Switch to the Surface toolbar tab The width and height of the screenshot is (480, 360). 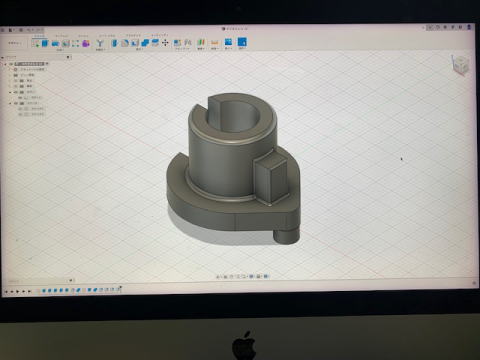tap(62, 36)
